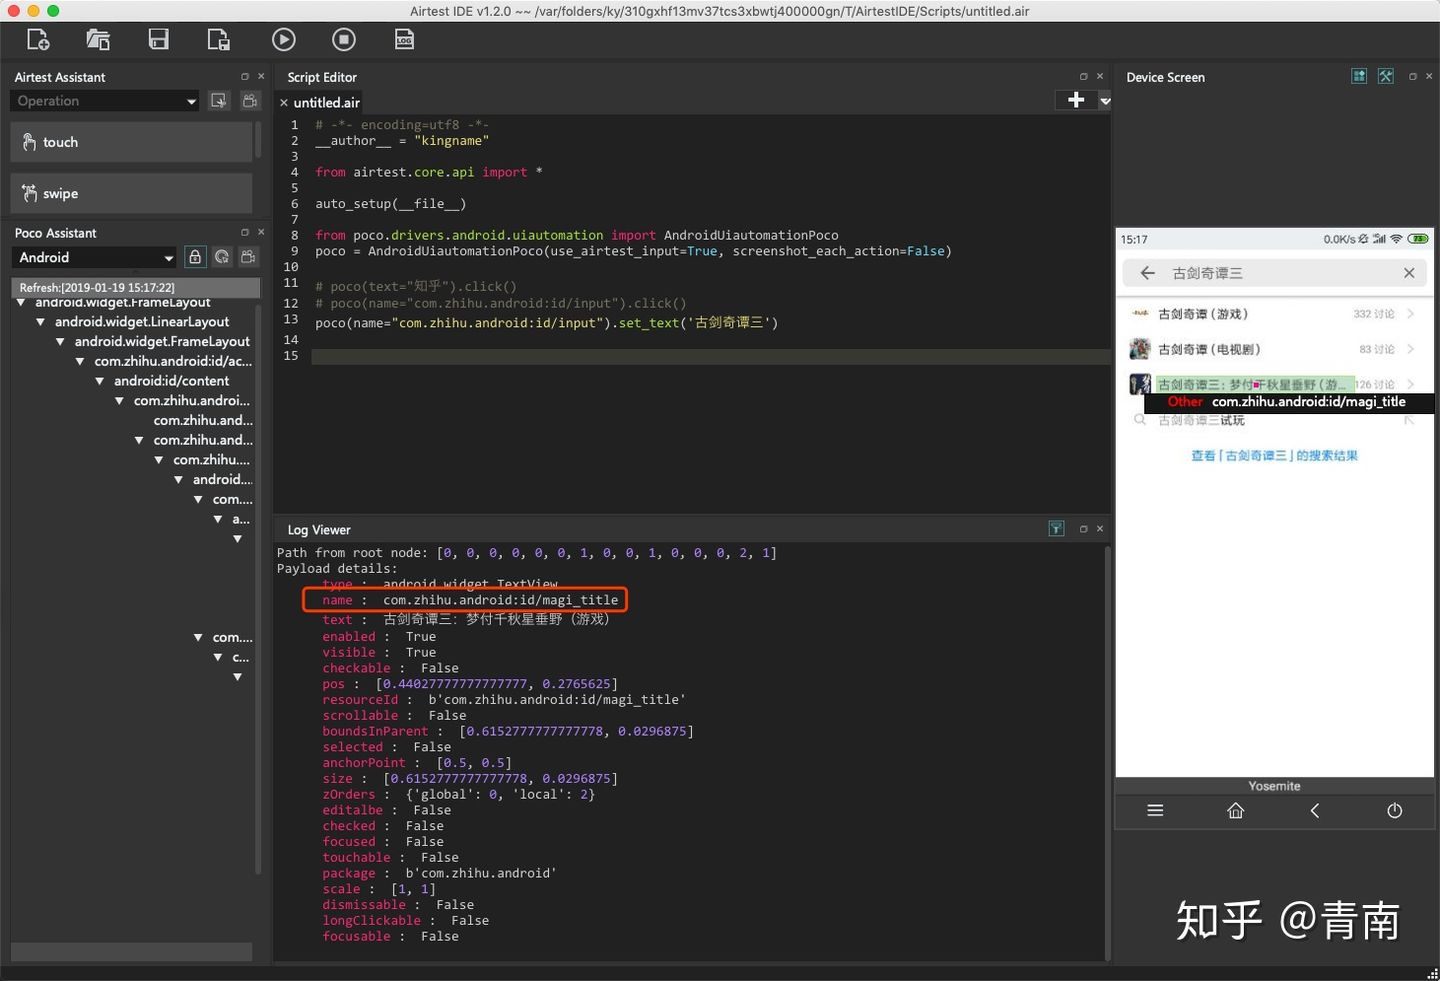1440x981 pixels.
Task: Tap device back chevron button
Action: pyautogui.click(x=1315, y=811)
